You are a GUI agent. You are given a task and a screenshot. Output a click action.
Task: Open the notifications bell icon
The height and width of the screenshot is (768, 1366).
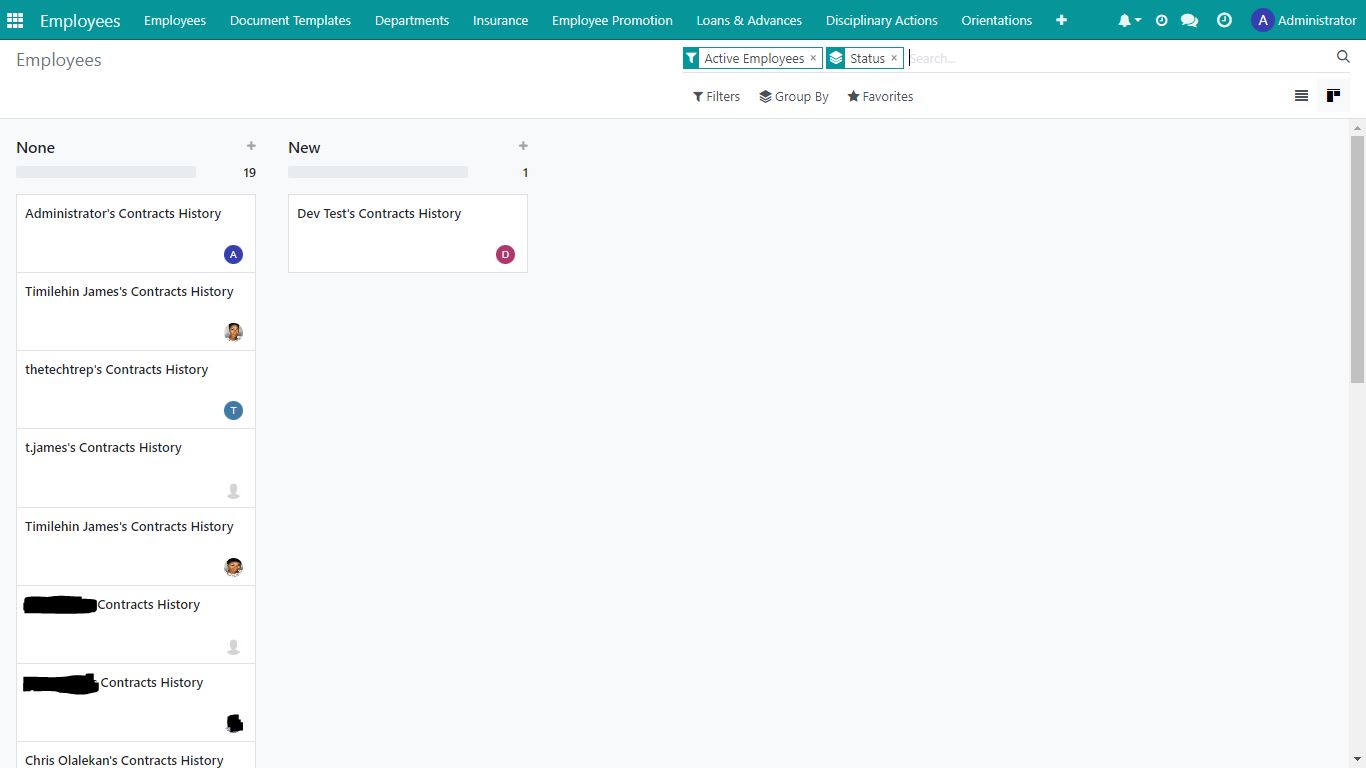click(x=1127, y=20)
